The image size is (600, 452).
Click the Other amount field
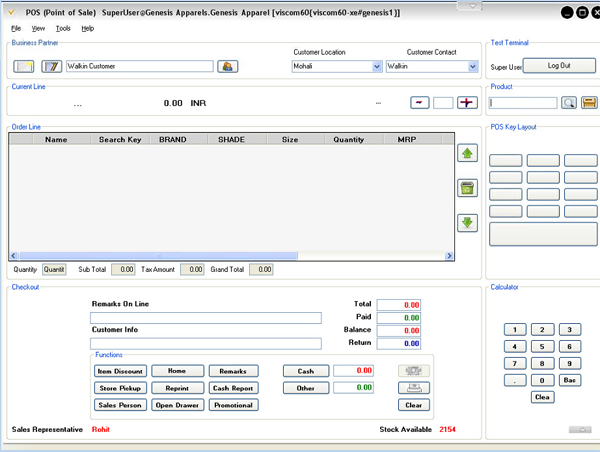point(353,388)
